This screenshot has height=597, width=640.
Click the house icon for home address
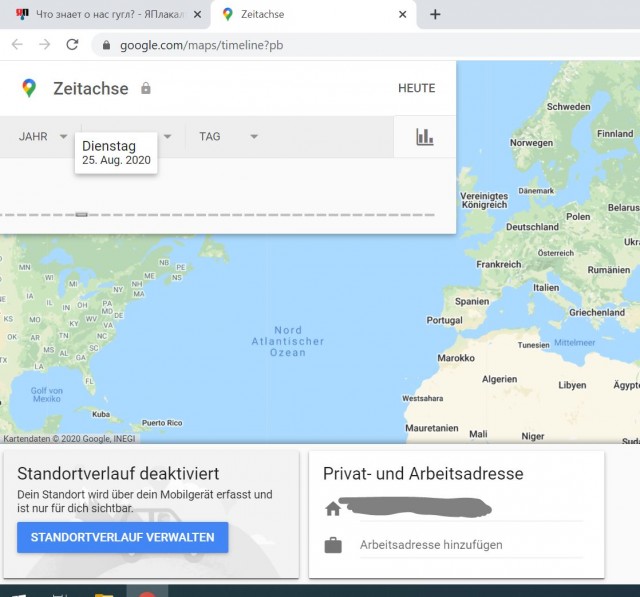pyautogui.click(x=333, y=508)
